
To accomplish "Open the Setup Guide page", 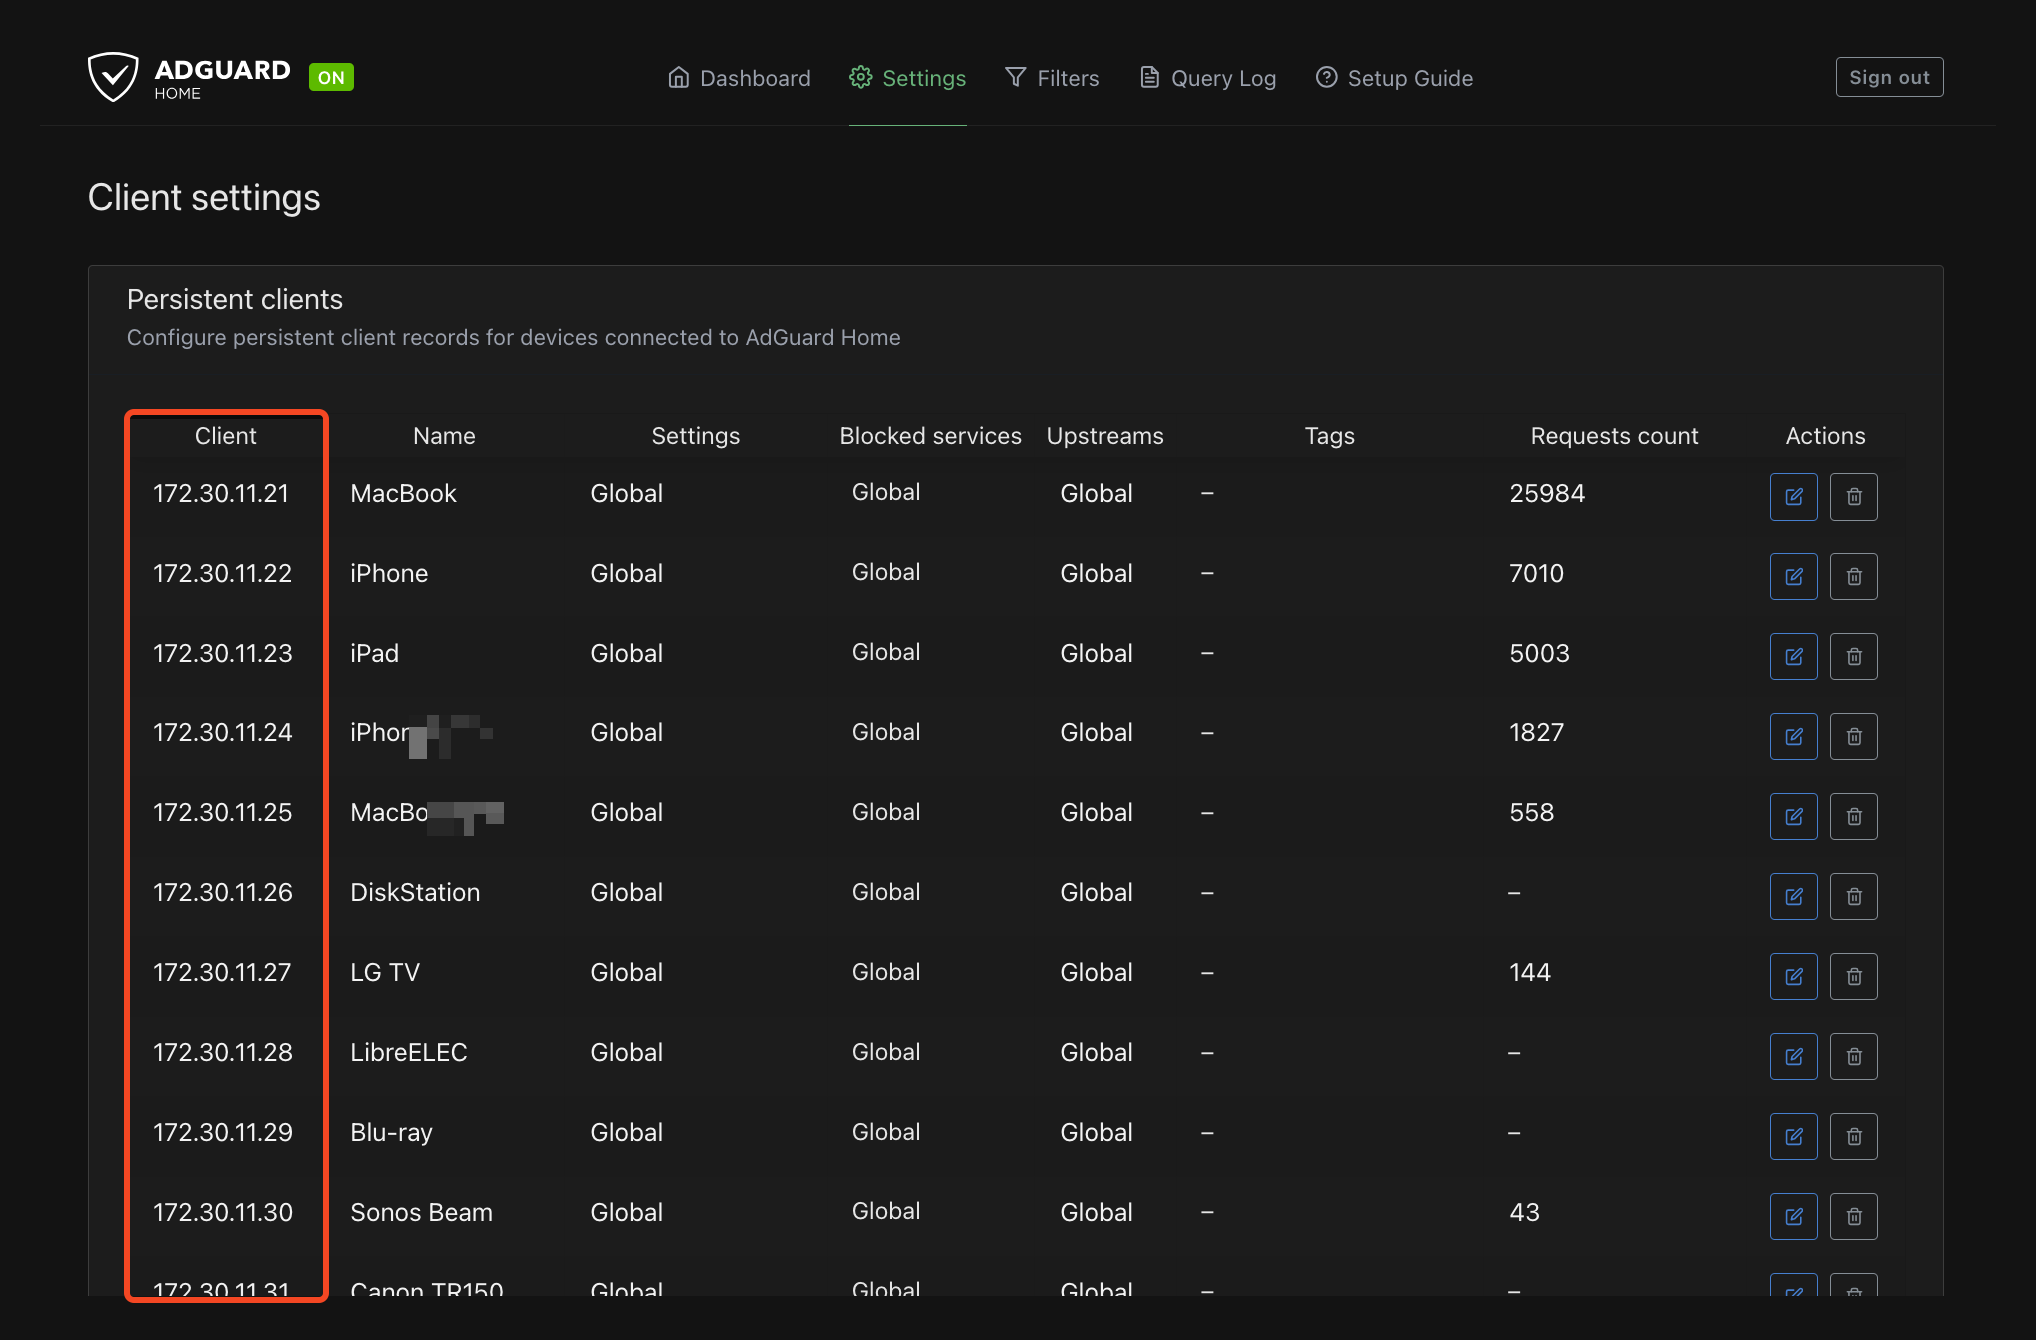I will (x=1394, y=78).
